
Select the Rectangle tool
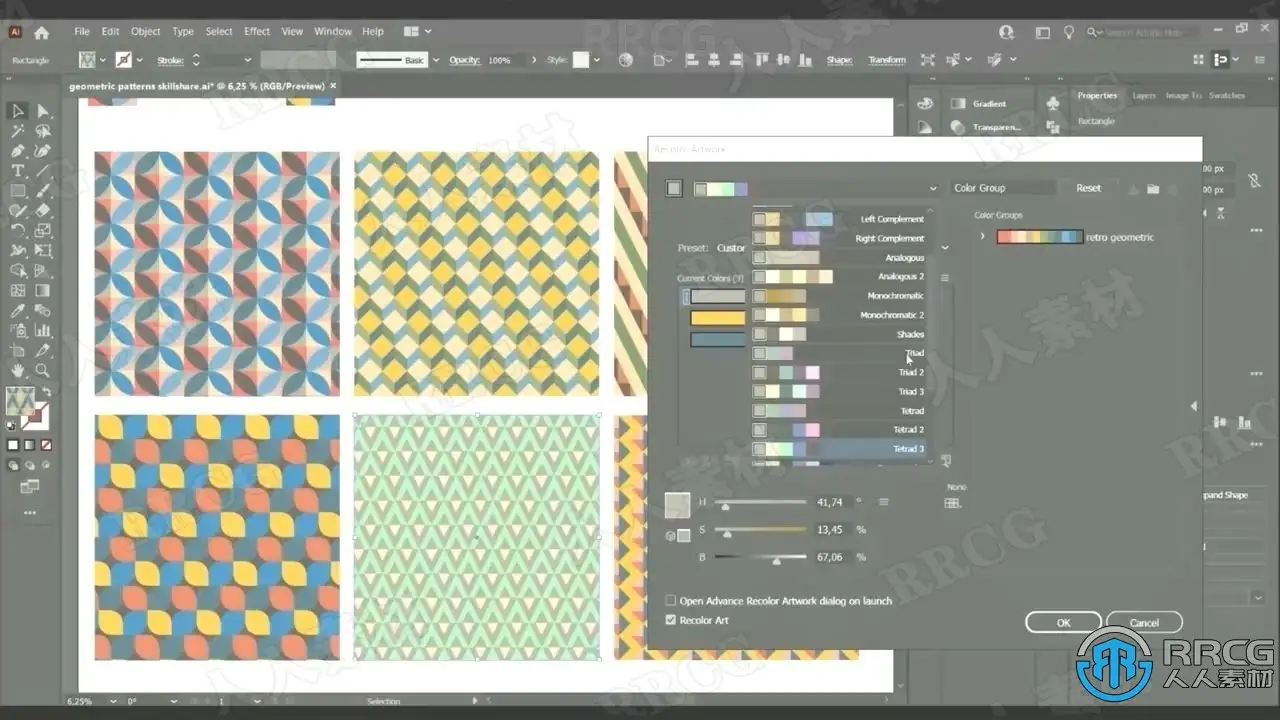point(18,191)
